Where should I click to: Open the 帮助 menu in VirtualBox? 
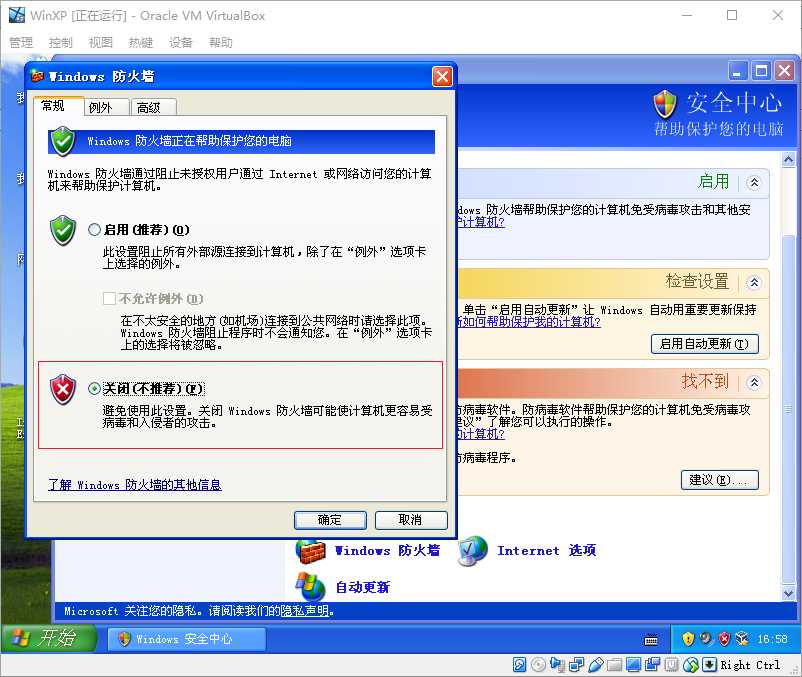pos(221,42)
